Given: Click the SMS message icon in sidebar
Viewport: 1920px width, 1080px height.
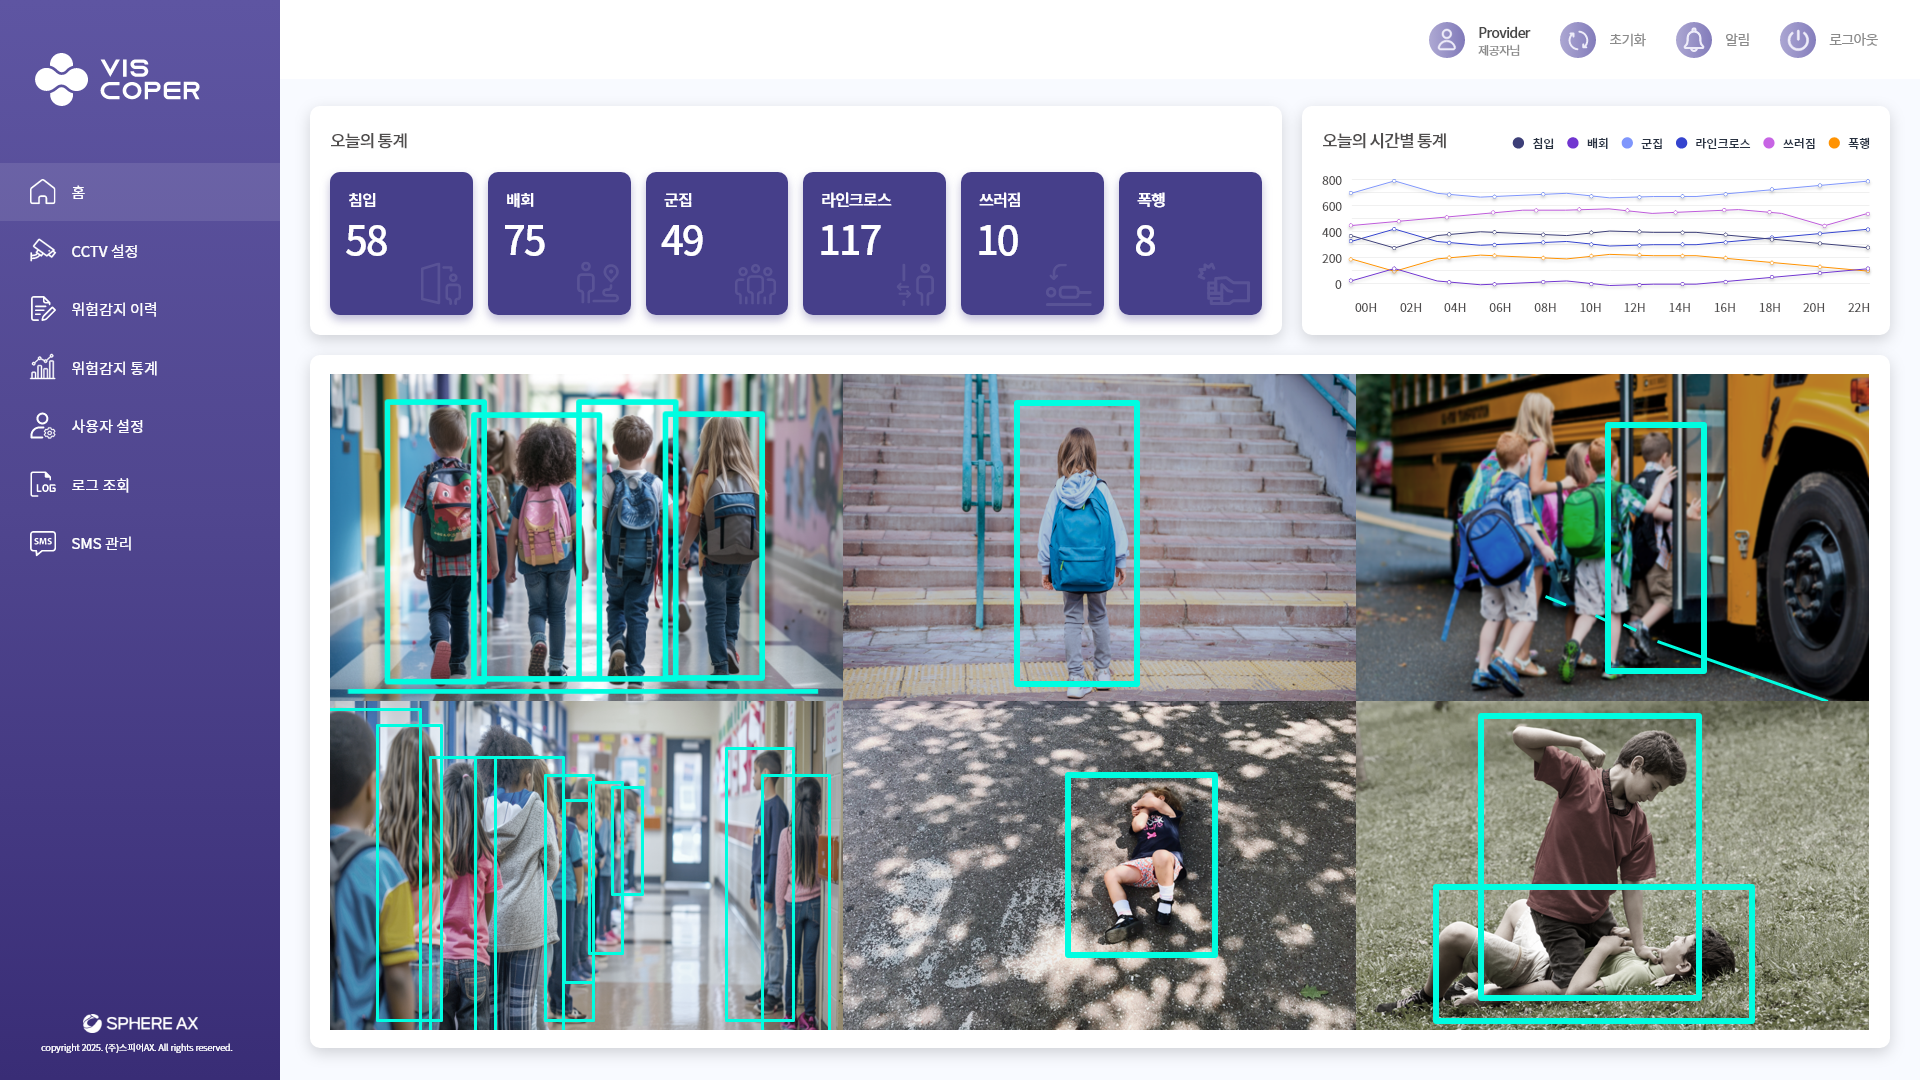Looking at the screenshot, I should [42, 543].
